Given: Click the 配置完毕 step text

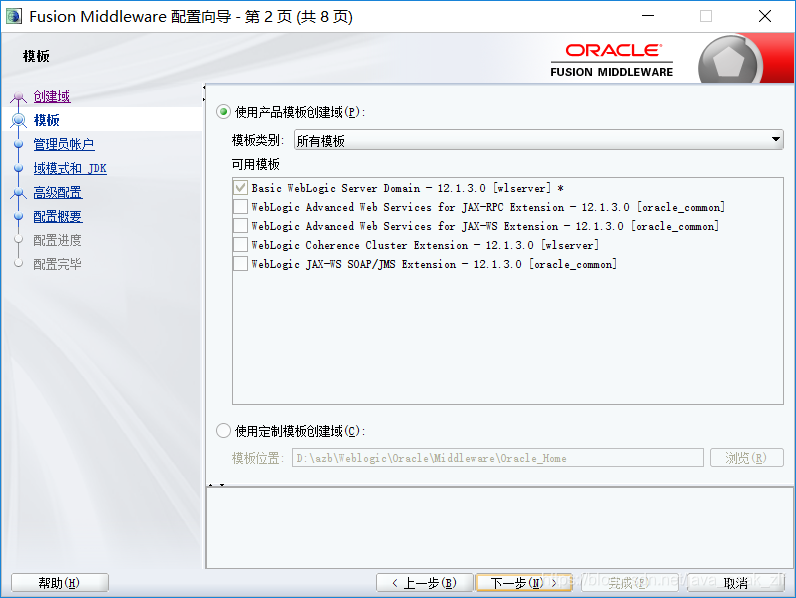Looking at the screenshot, I should click(x=57, y=264).
